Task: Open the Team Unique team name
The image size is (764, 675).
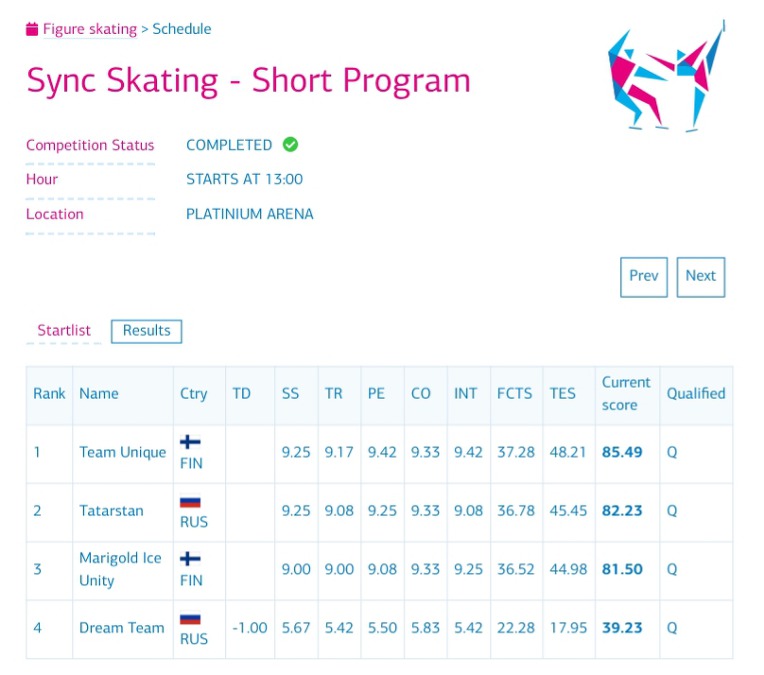Action: [x=123, y=453]
